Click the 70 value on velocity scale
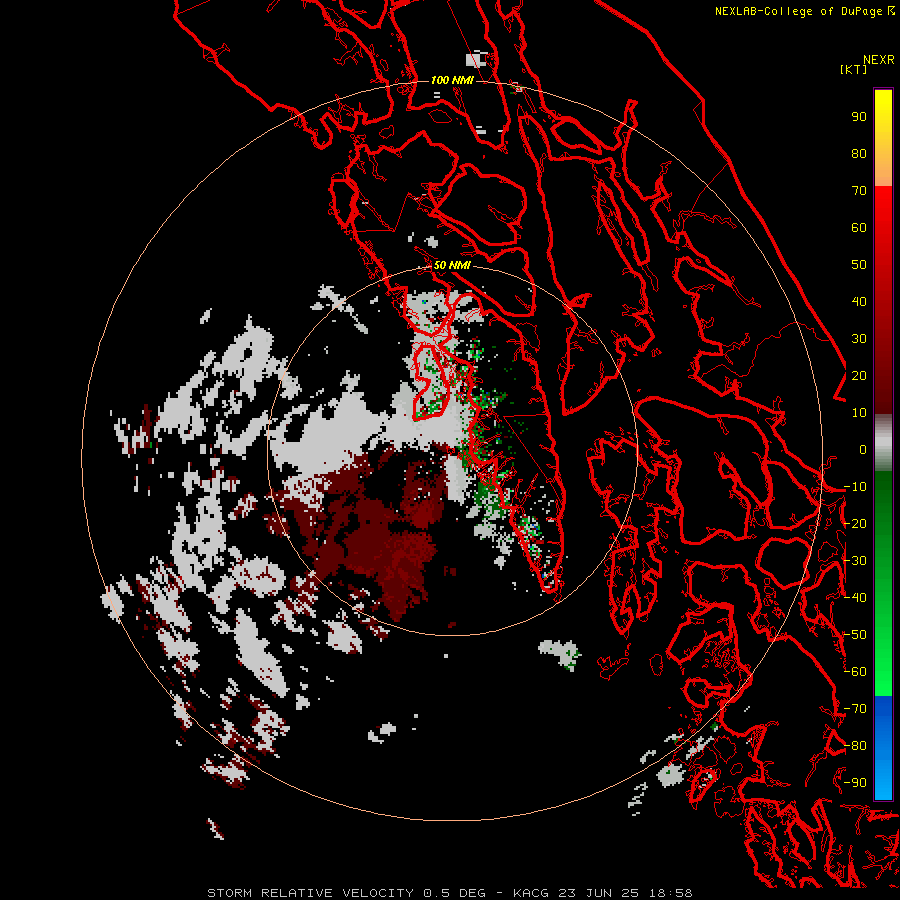This screenshot has height=900, width=900. pos(859,191)
